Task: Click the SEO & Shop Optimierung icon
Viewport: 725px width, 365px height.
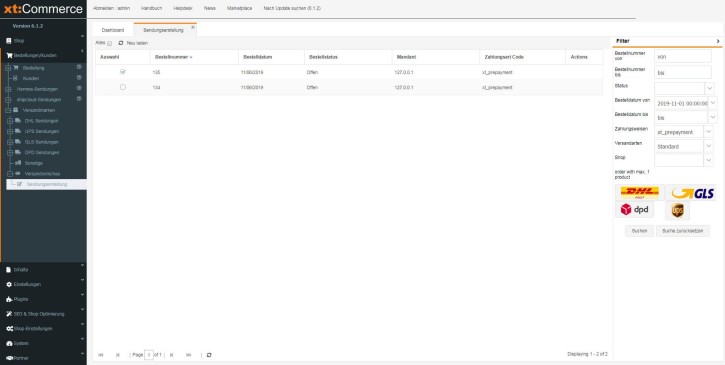Action: click(9, 314)
